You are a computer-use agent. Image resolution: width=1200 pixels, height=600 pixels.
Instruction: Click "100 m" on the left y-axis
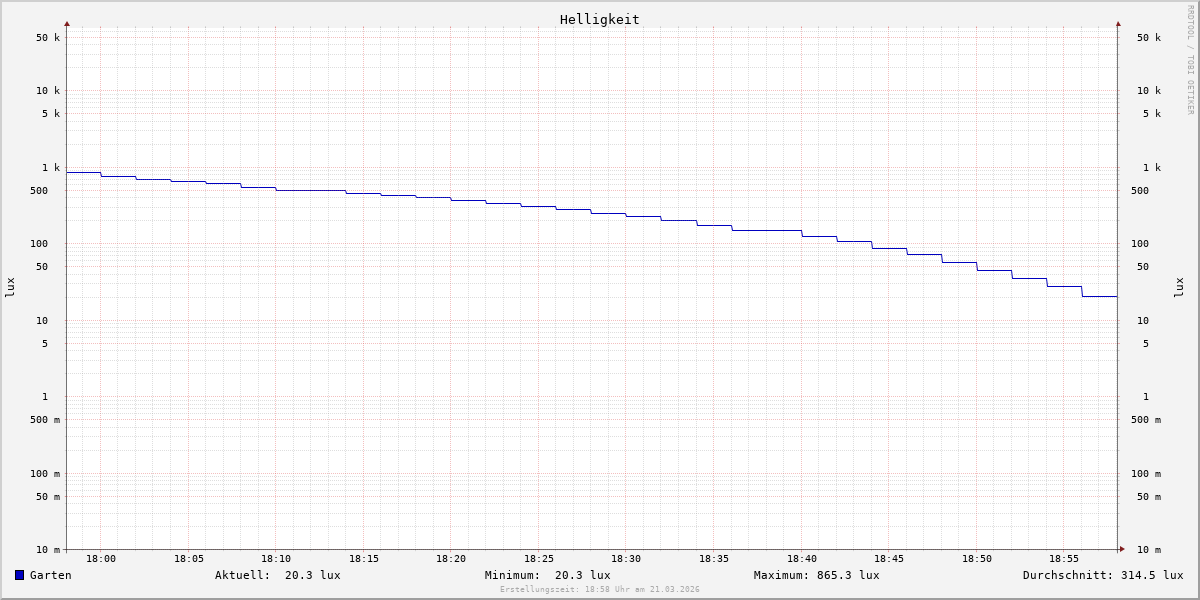pyautogui.click(x=45, y=474)
